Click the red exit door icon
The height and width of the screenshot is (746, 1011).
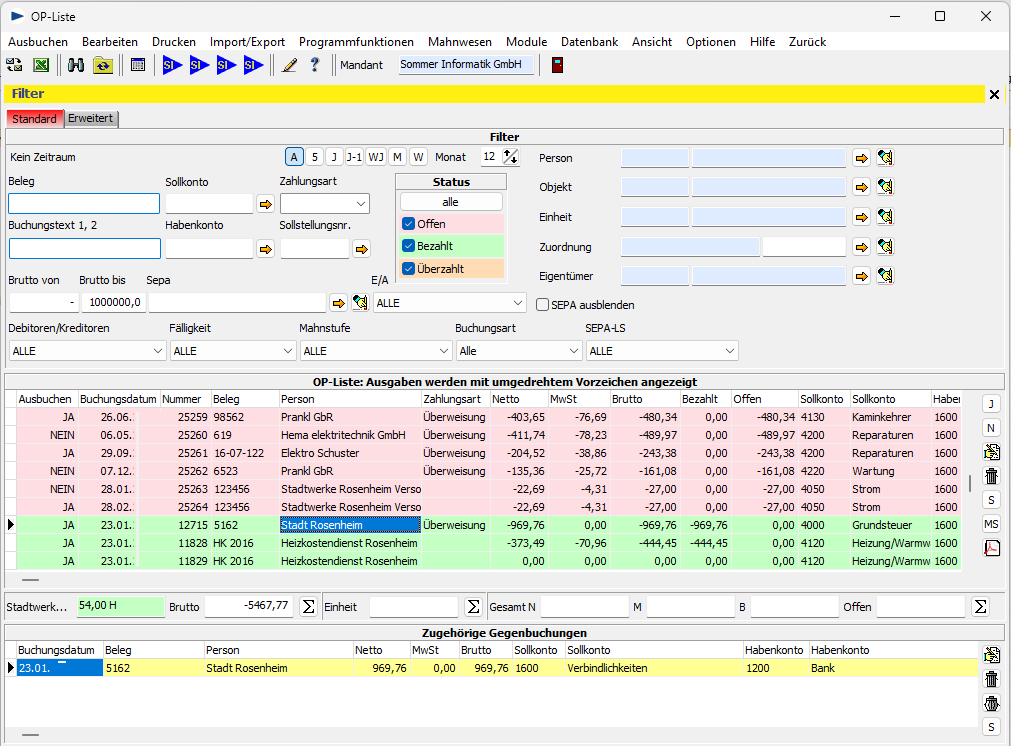click(x=557, y=65)
